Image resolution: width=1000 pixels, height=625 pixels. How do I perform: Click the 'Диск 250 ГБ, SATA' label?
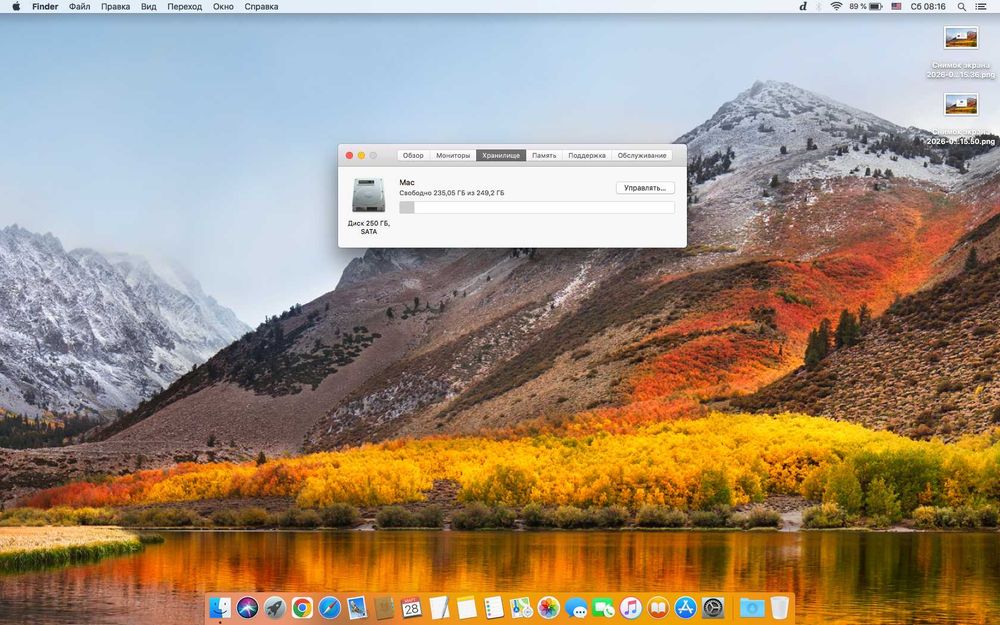click(369, 228)
